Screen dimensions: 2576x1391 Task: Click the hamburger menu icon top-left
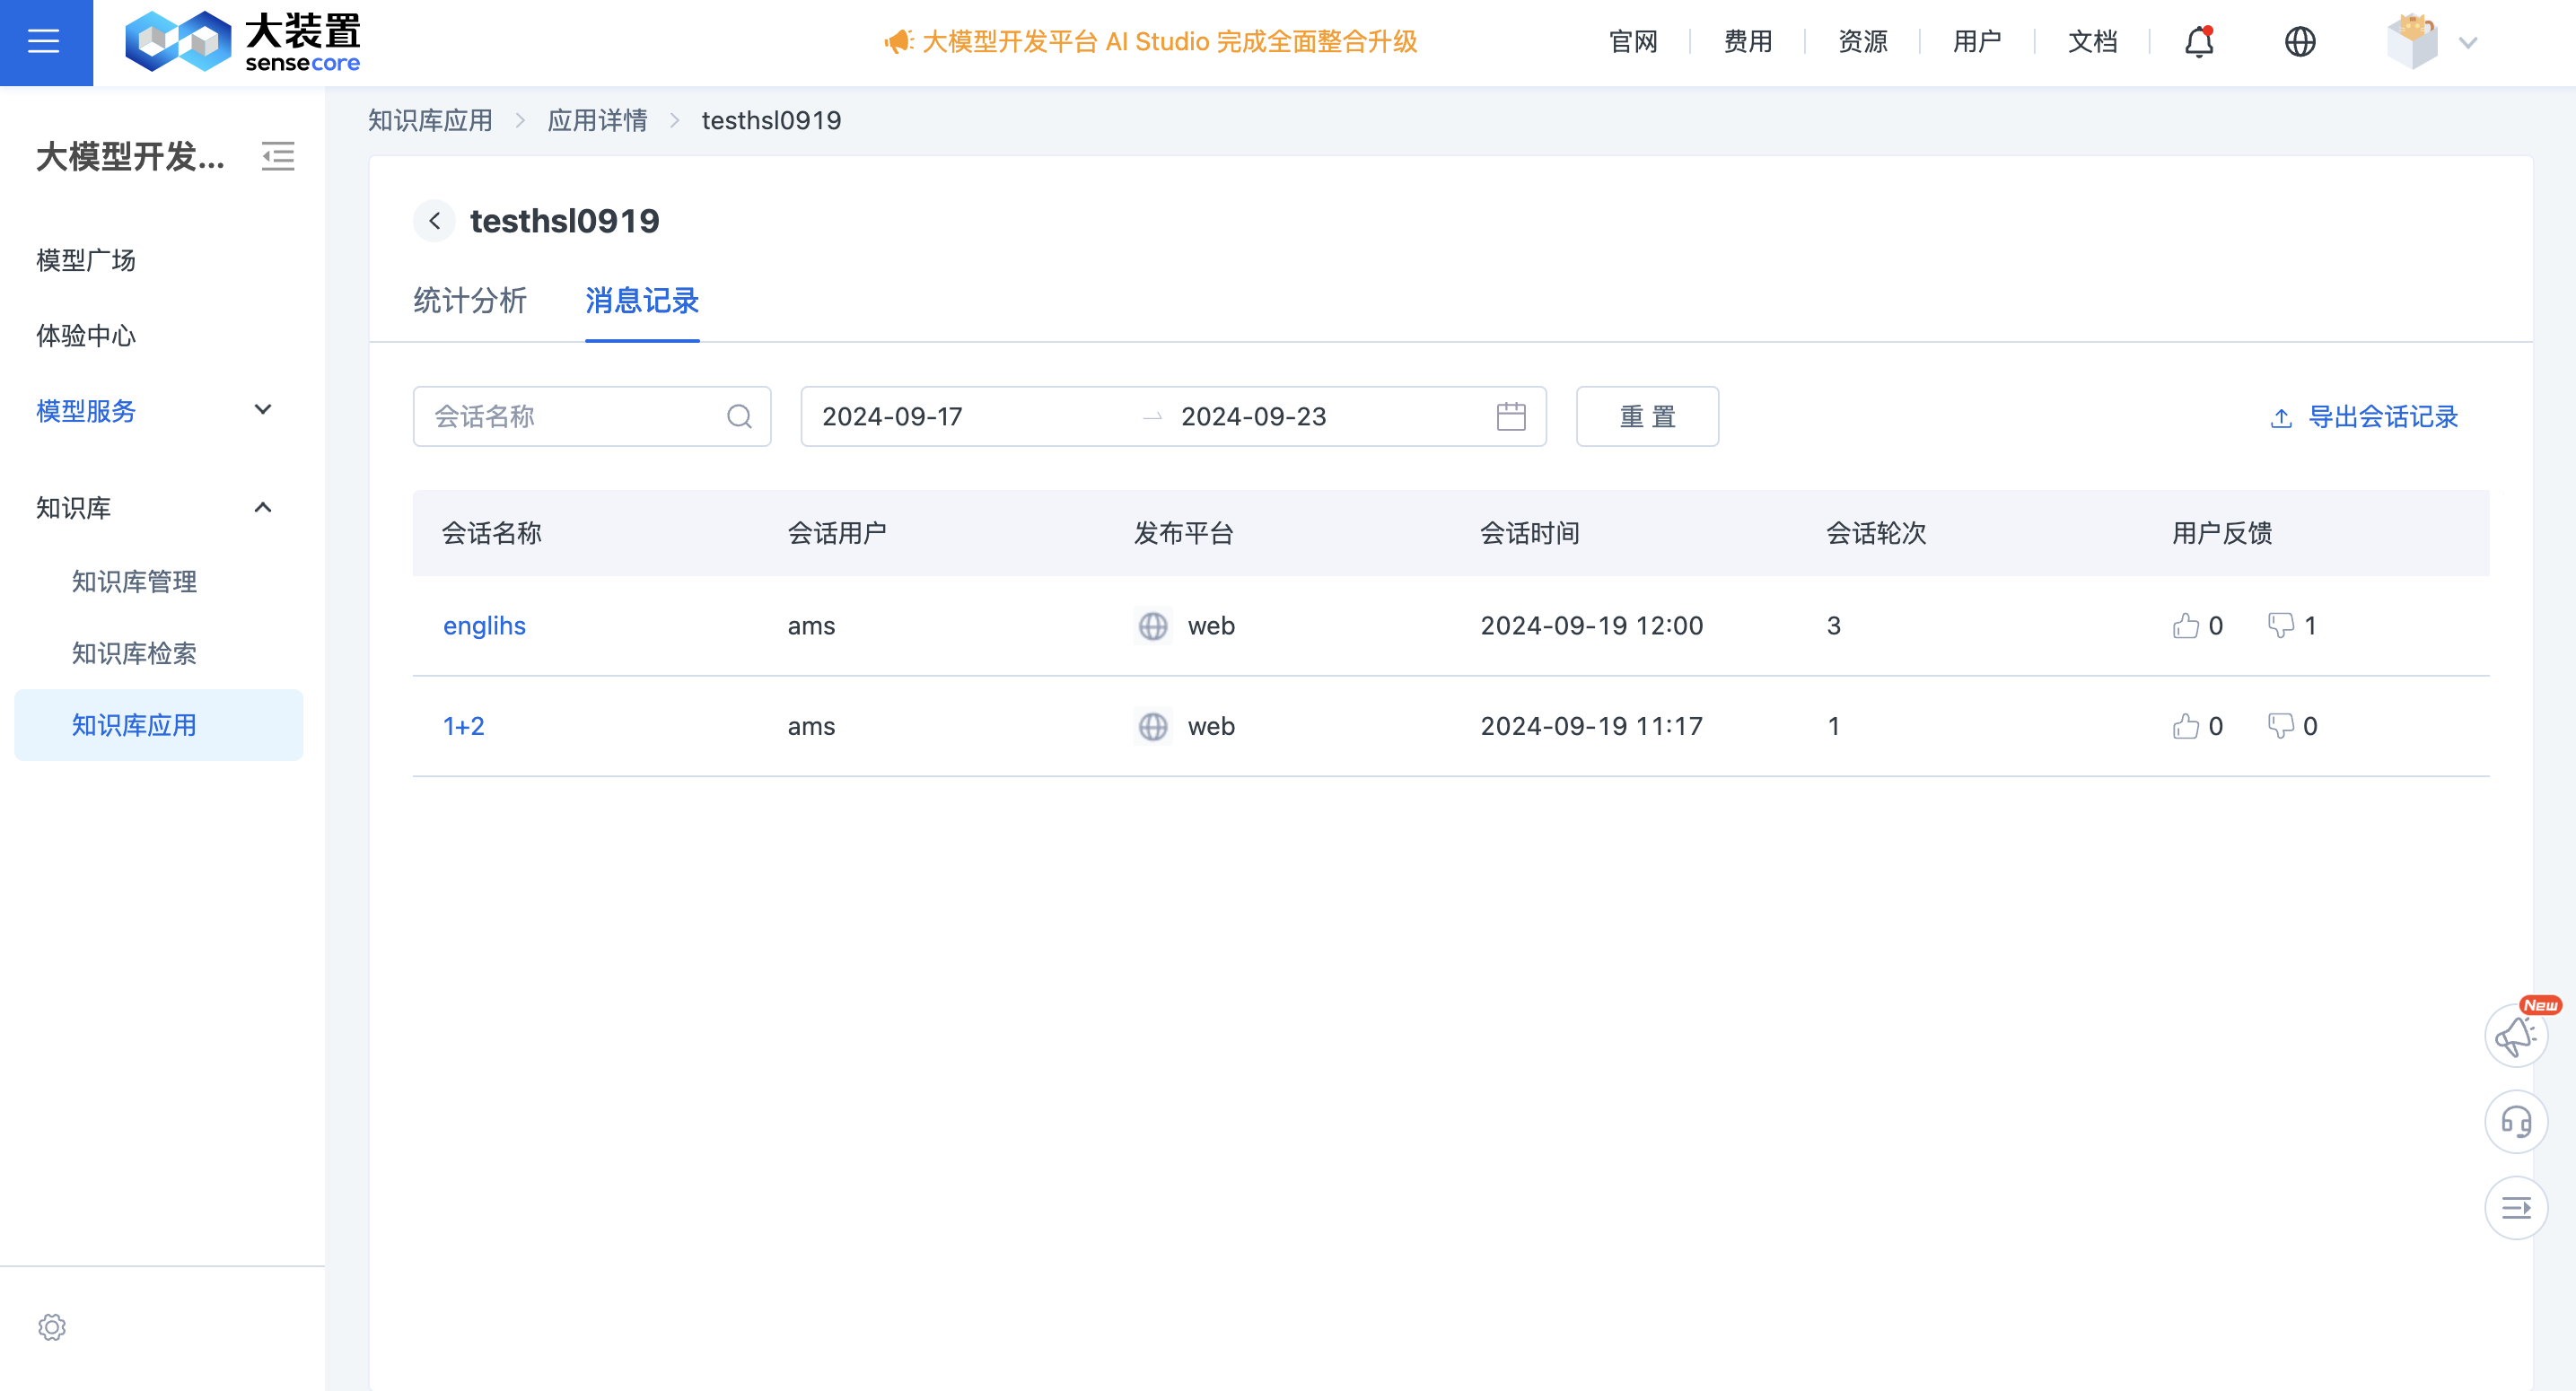48,43
